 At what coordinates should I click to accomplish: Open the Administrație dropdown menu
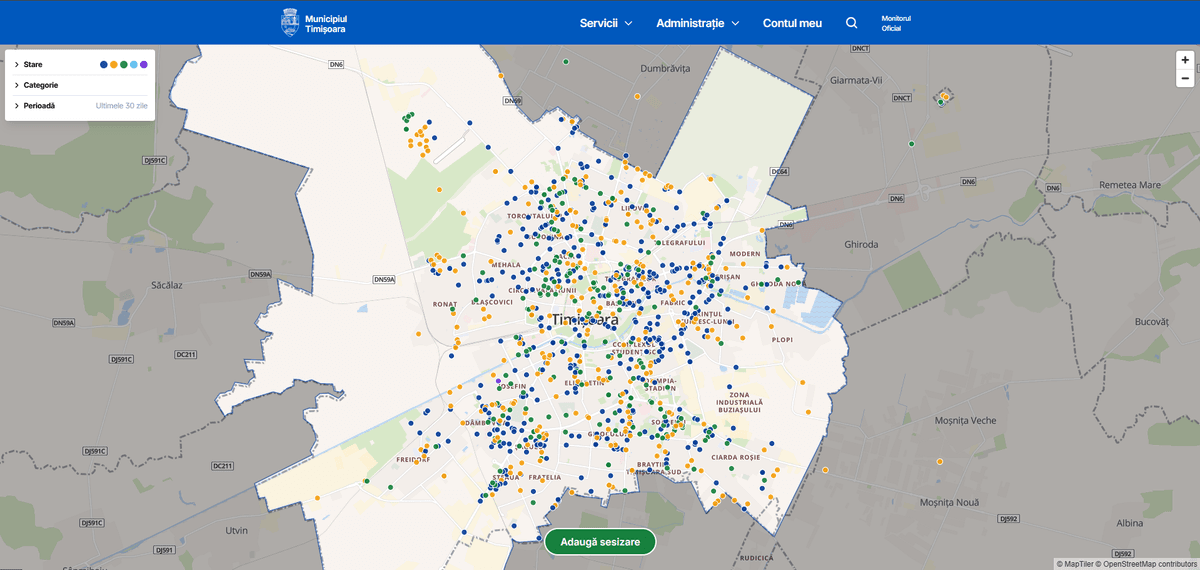(x=697, y=23)
